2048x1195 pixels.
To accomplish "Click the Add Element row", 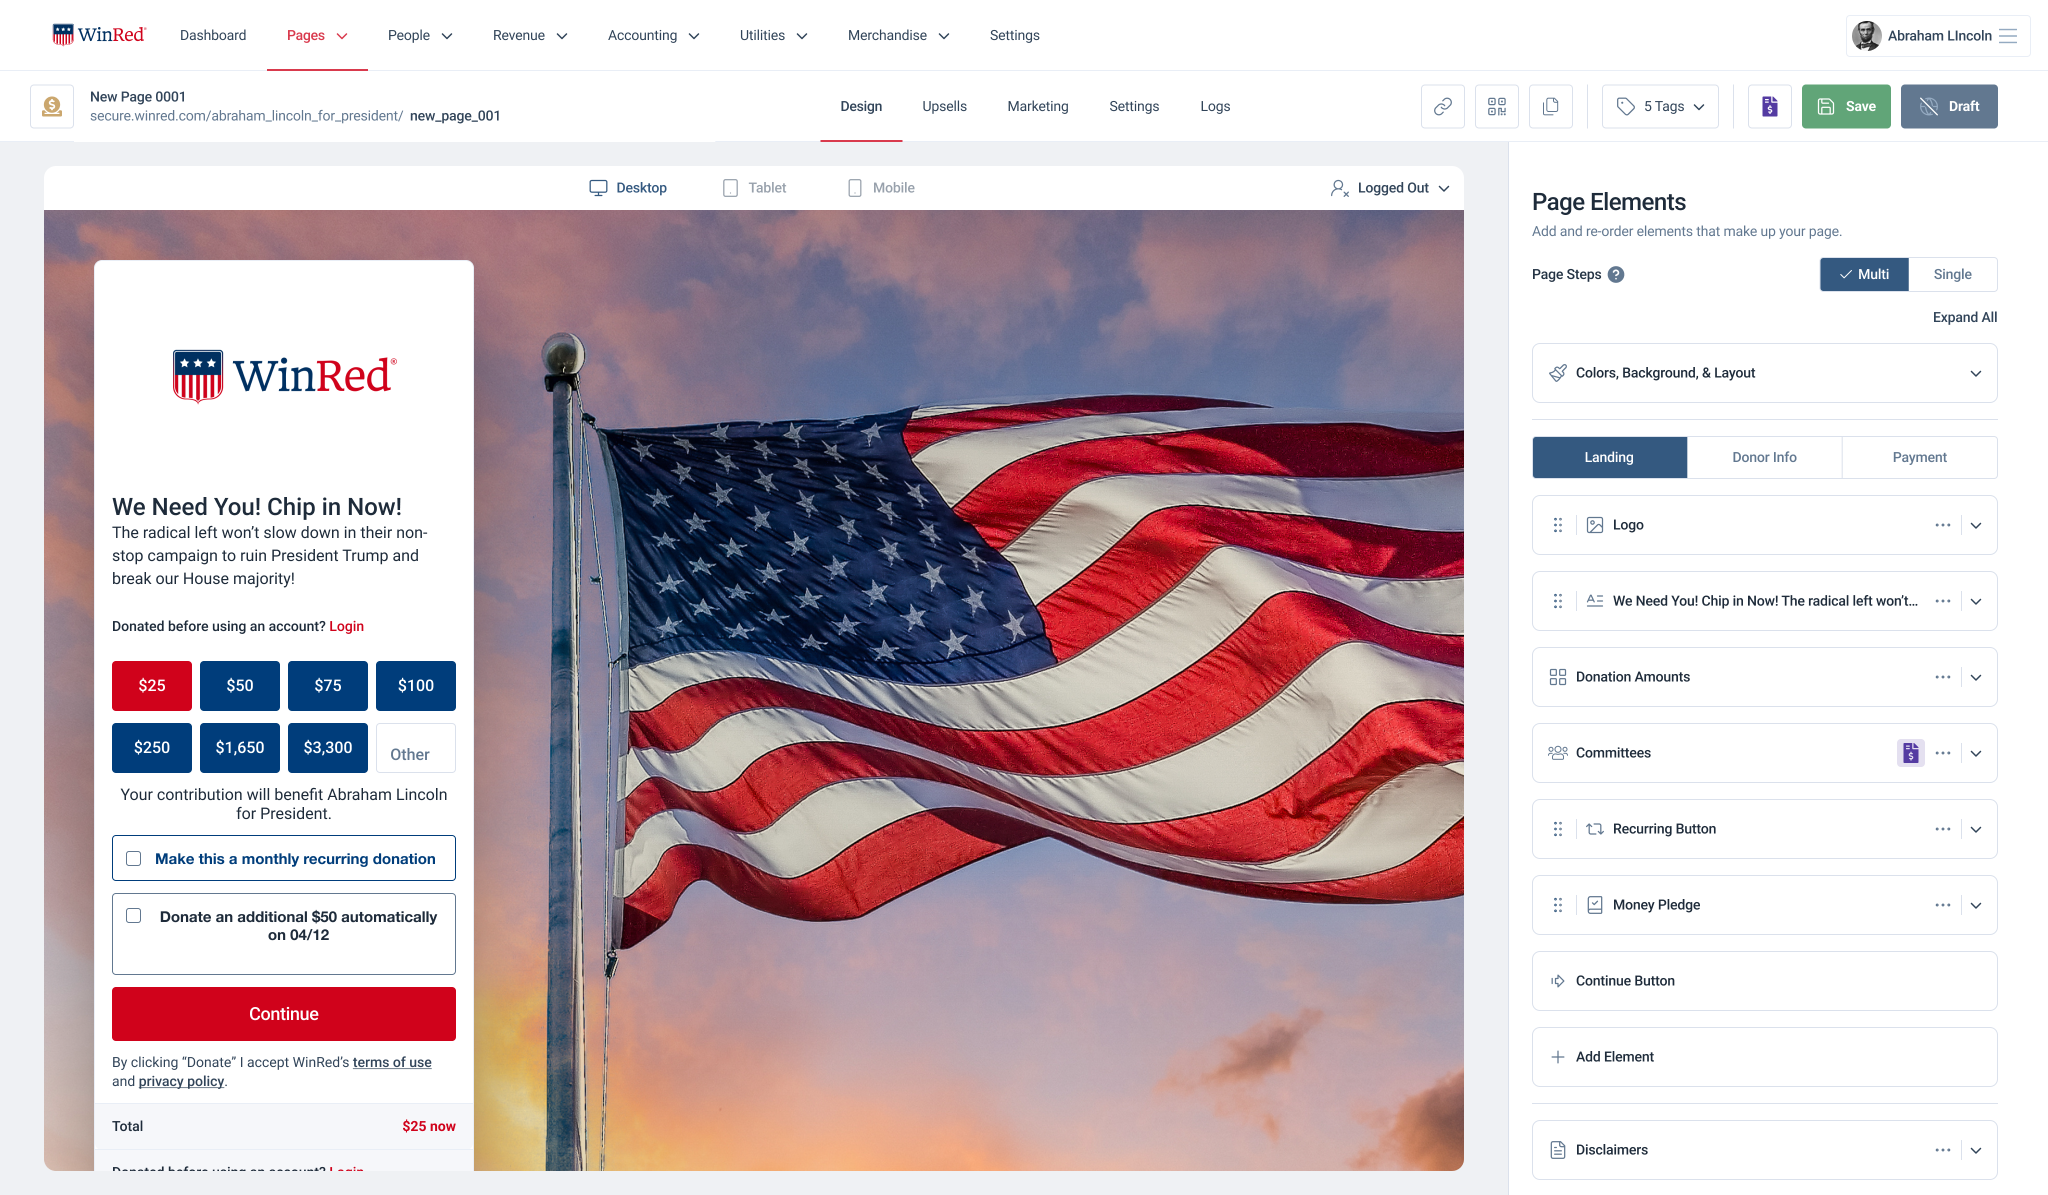I will pyautogui.click(x=1764, y=1057).
